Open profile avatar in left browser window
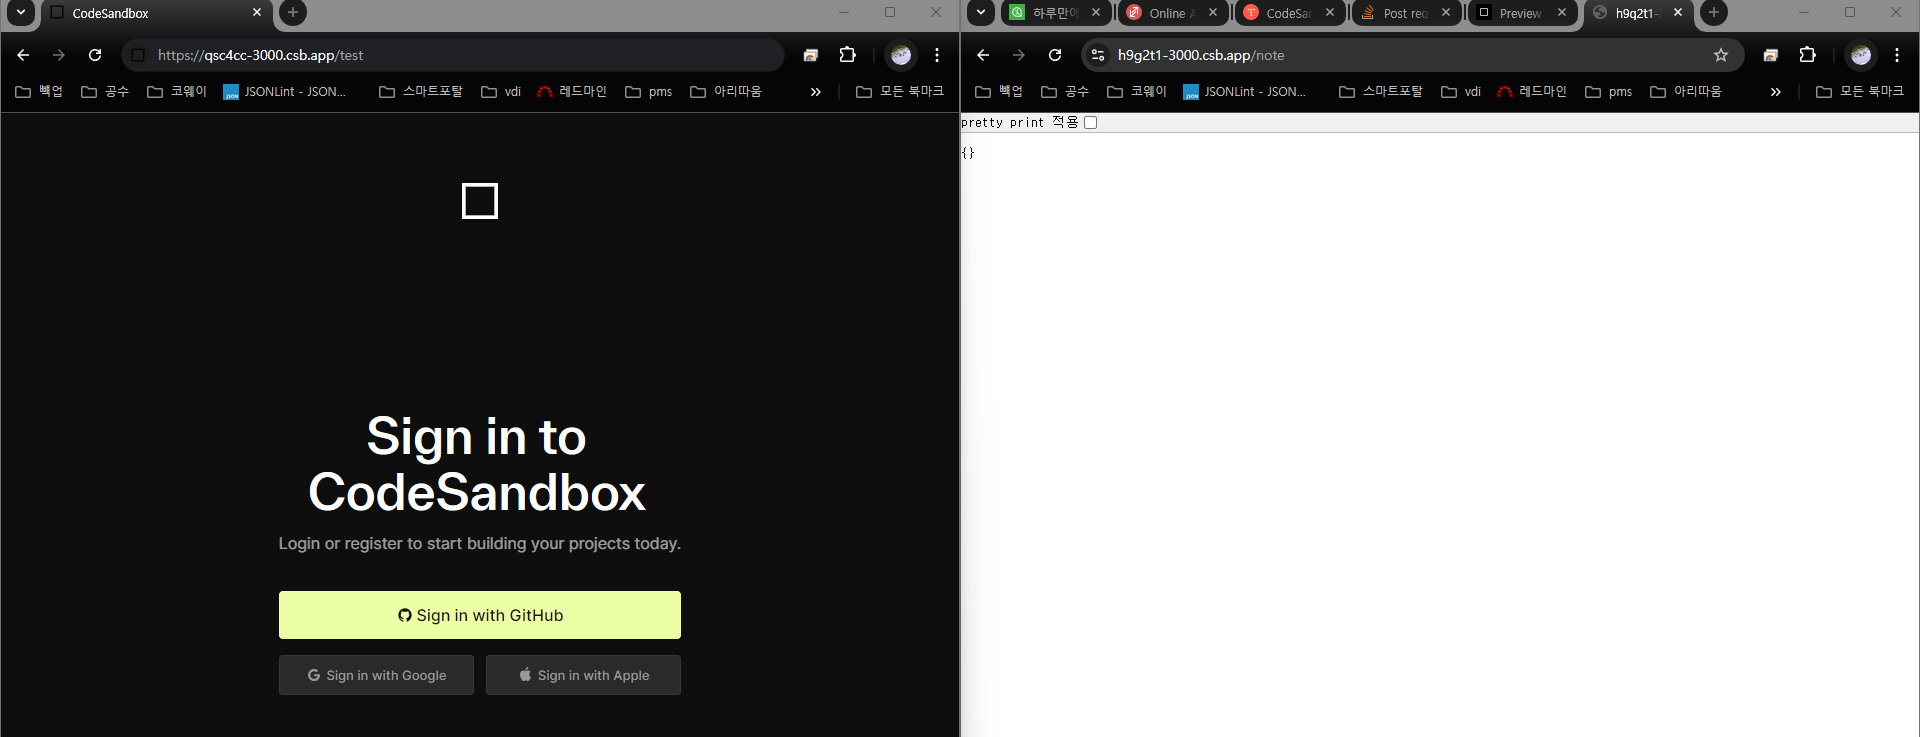This screenshot has height=737, width=1920. point(901,55)
